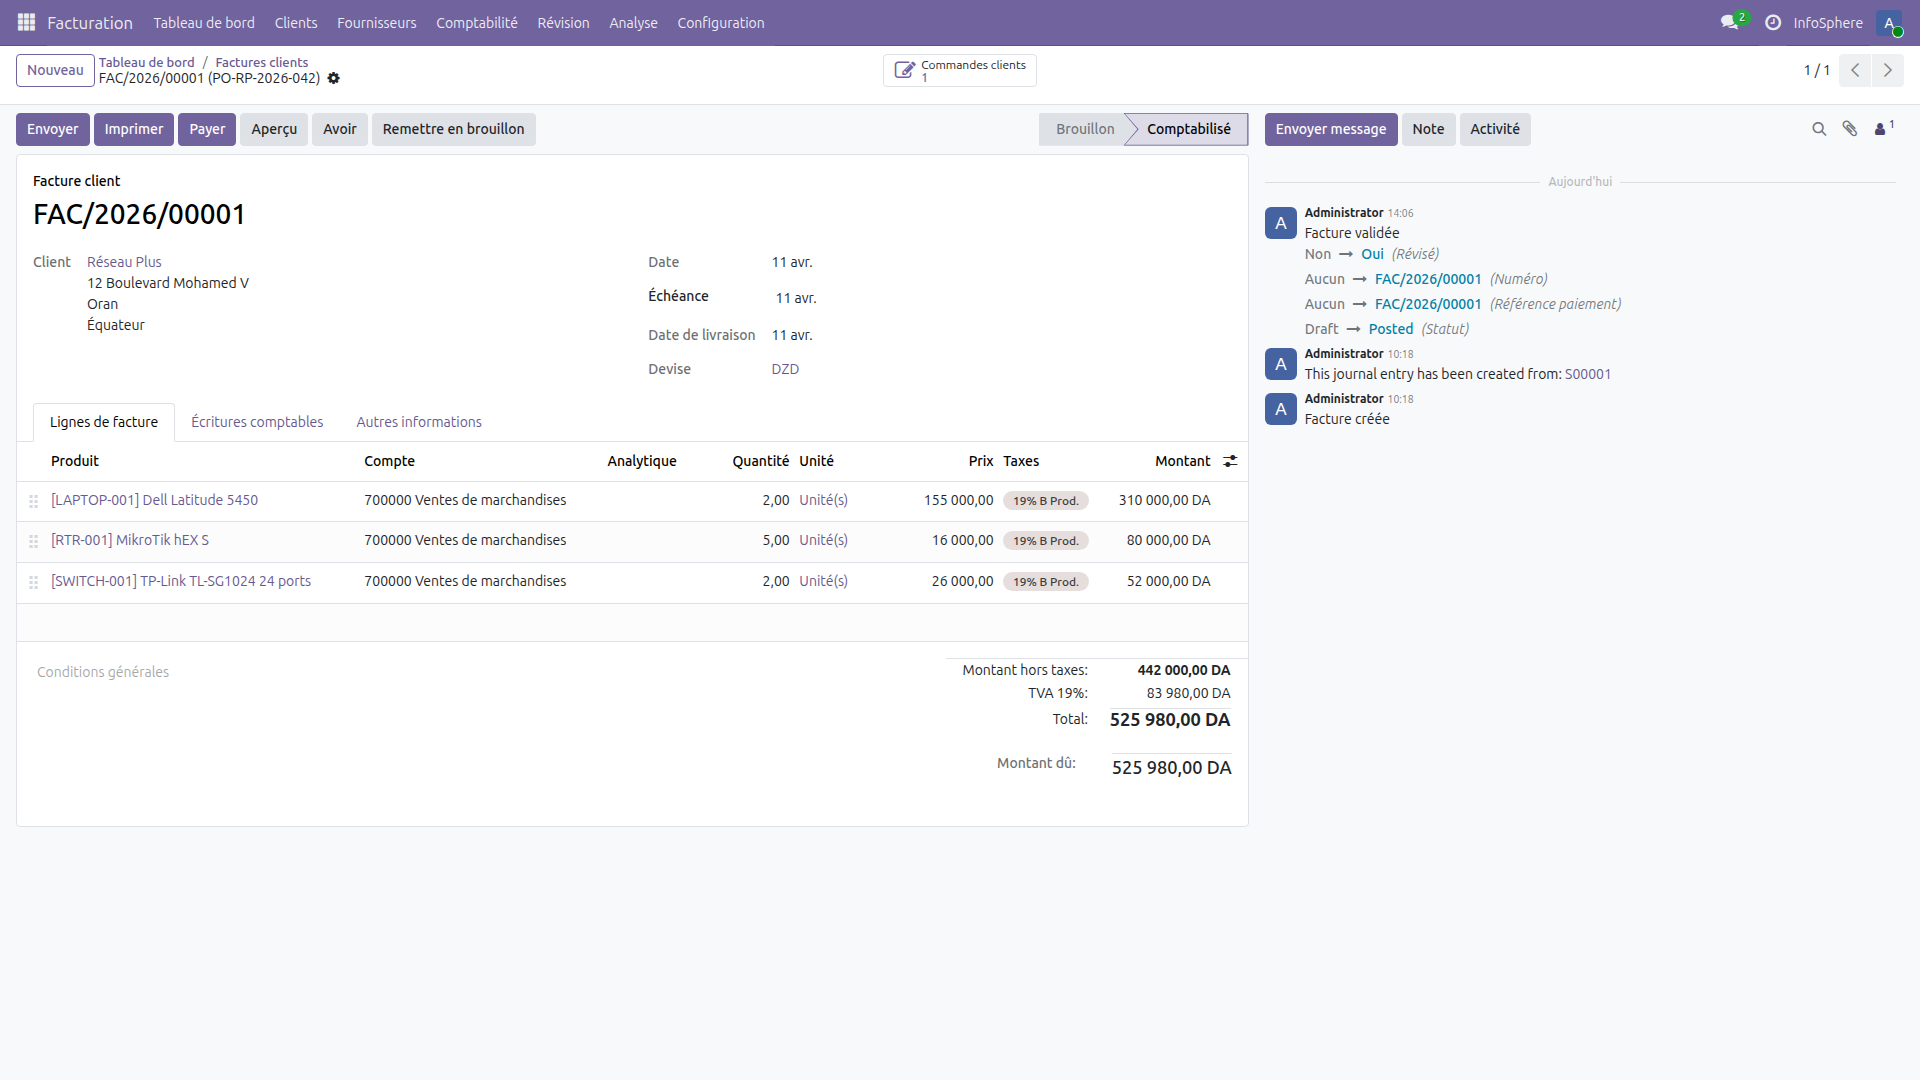Keep stage on Comptabilisé in the status bar

click(x=1189, y=129)
